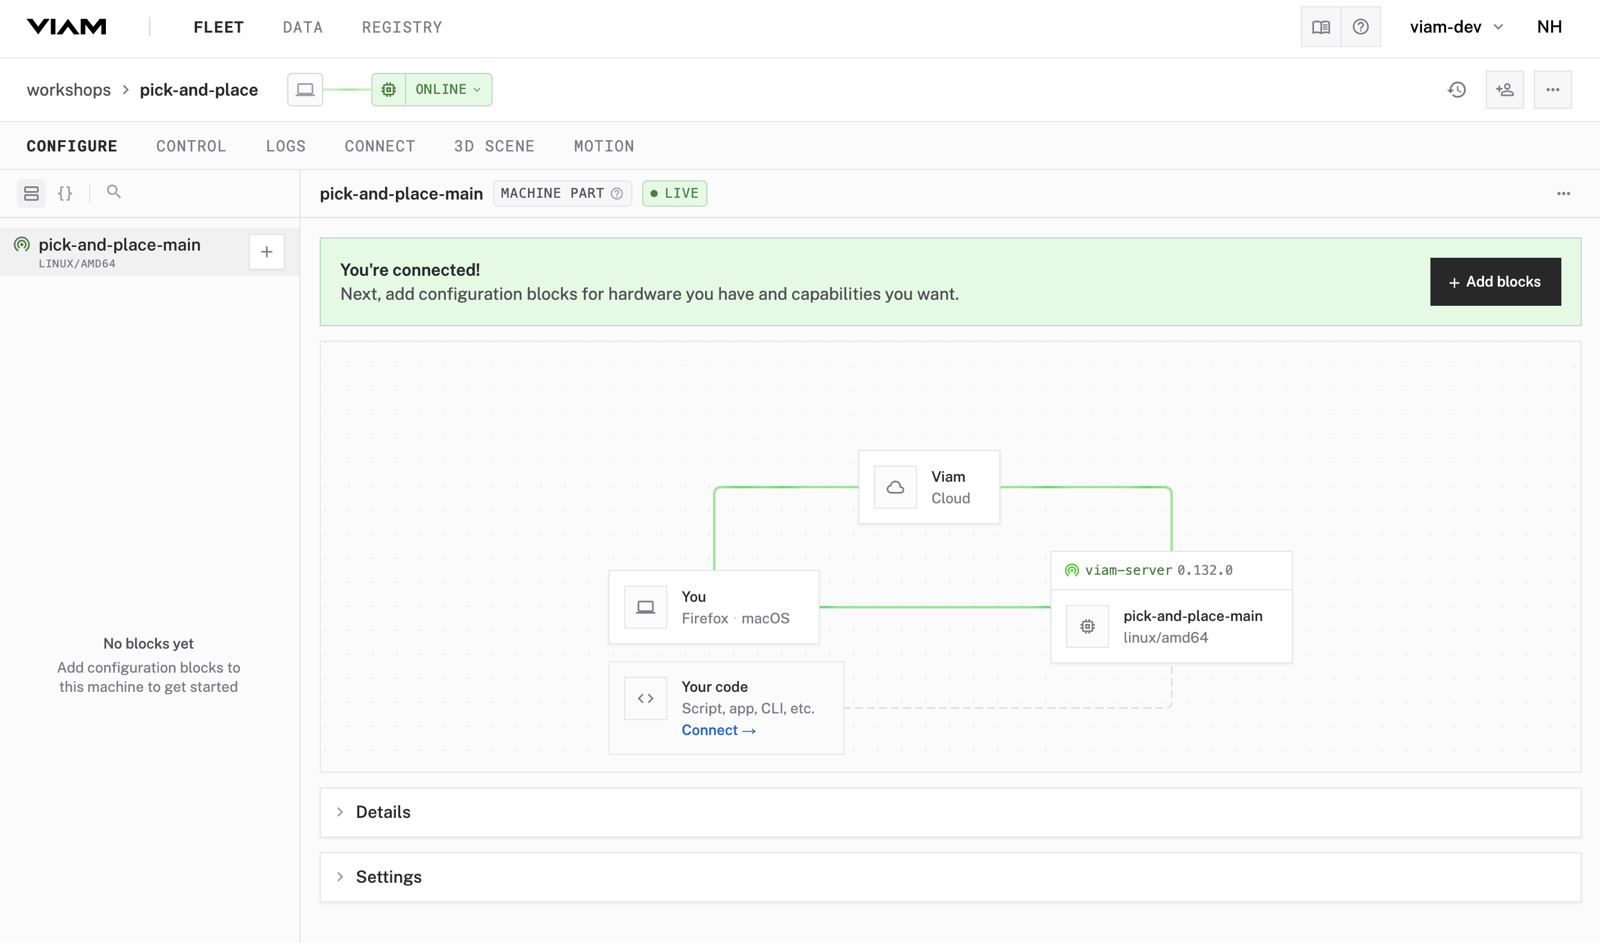Click the LIVE status badge
1600x943 pixels.
(675, 194)
